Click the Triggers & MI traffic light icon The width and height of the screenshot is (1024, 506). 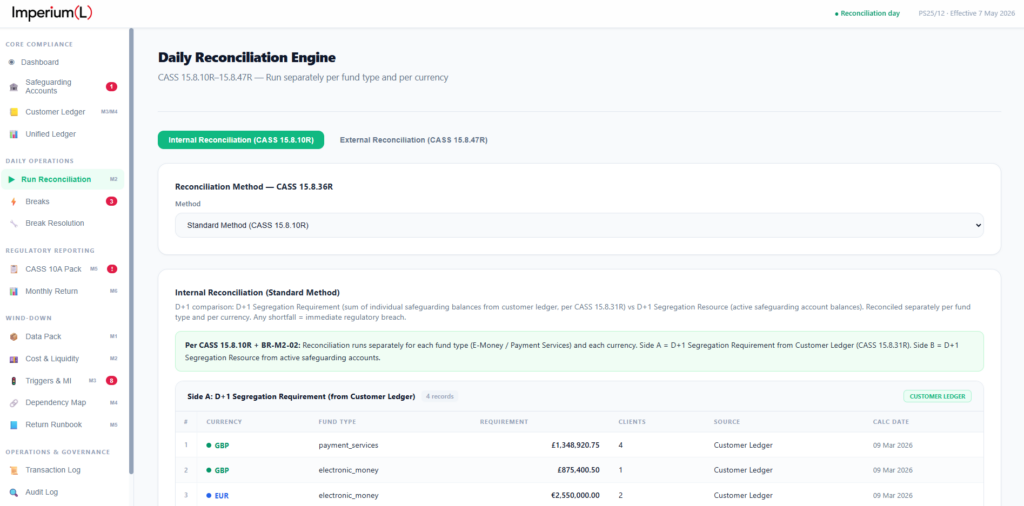coord(14,381)
